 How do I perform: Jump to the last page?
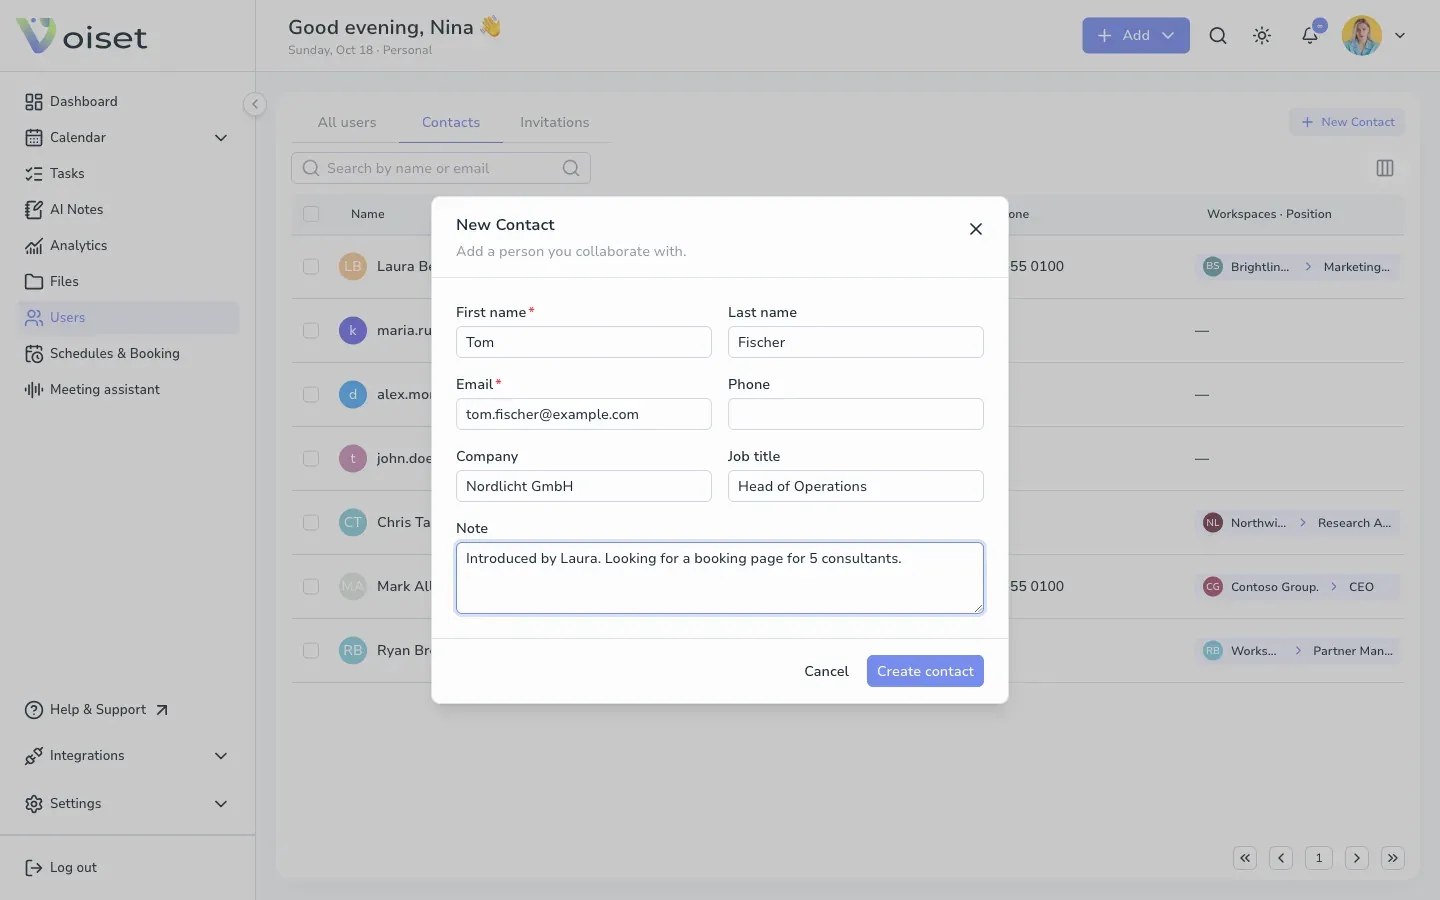[x=1393, y=858]
